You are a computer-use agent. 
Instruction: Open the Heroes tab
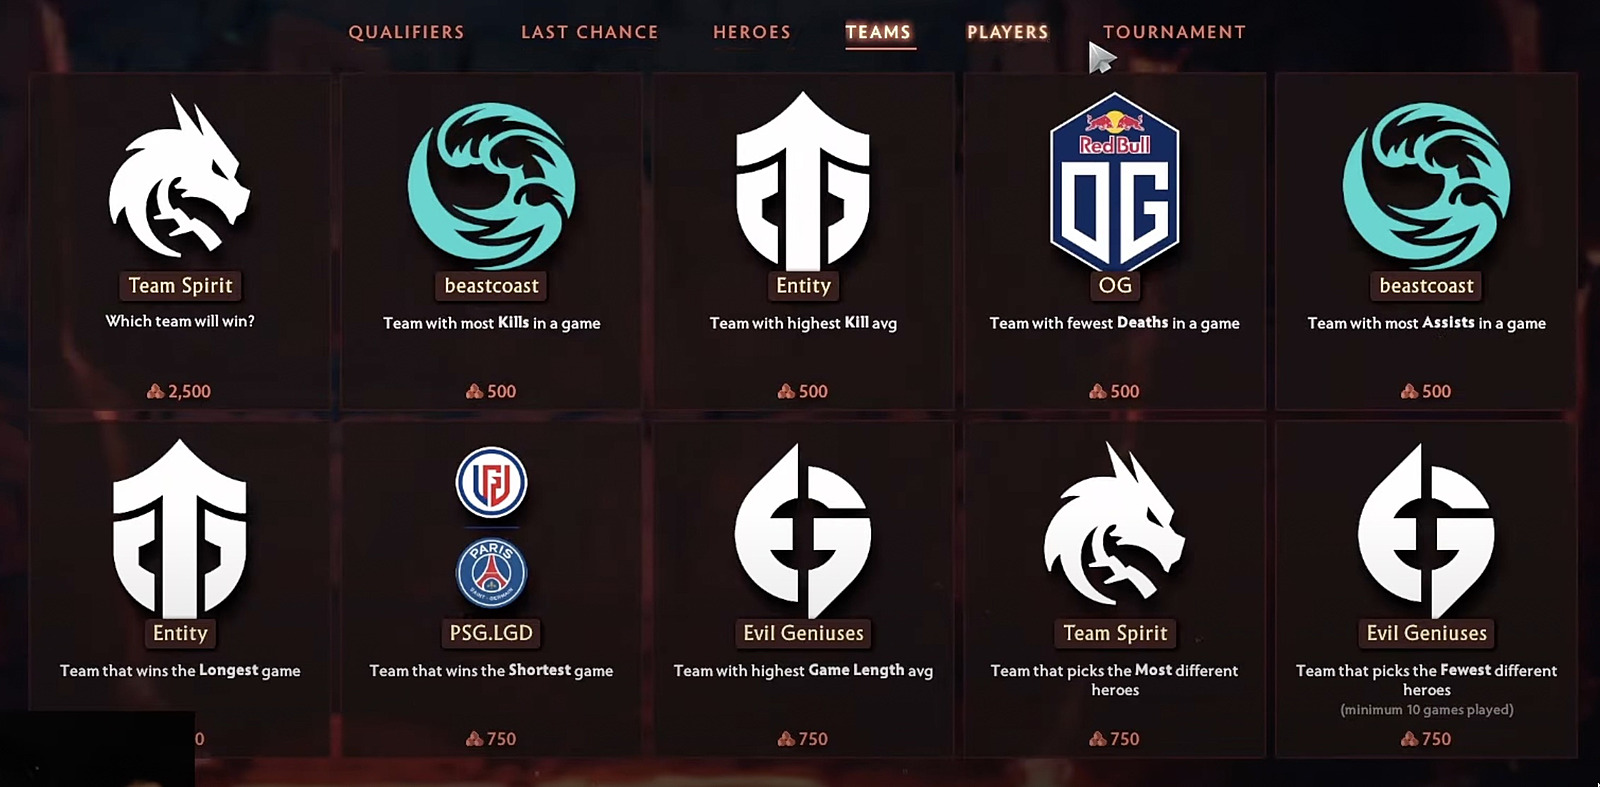pyautogui.click(x=752, y=32)
